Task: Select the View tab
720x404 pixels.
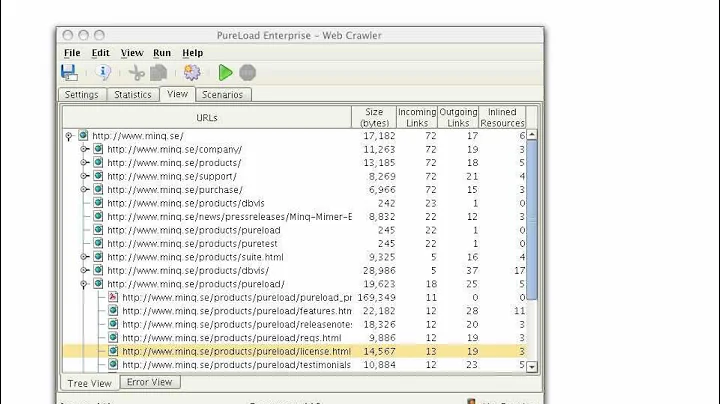Action: click(x=177, y=94)
